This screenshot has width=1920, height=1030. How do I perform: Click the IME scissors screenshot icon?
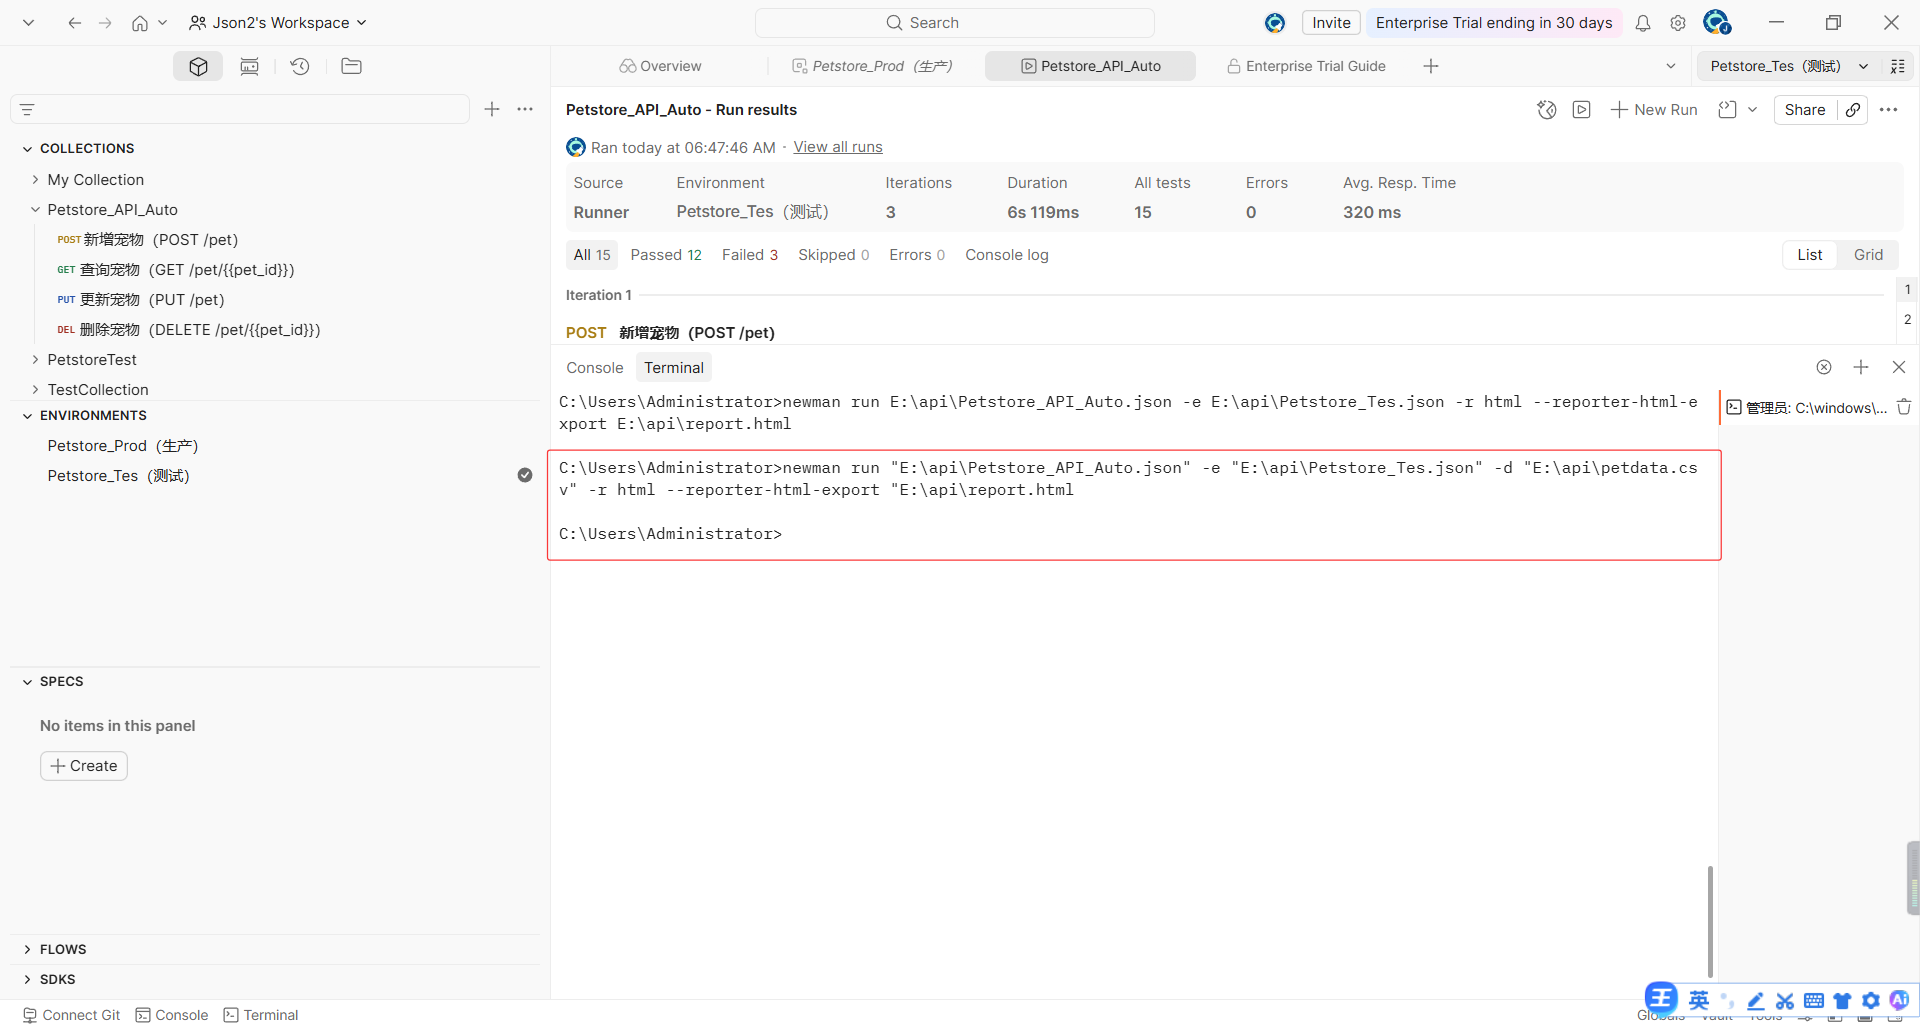coord(1785,1001)
